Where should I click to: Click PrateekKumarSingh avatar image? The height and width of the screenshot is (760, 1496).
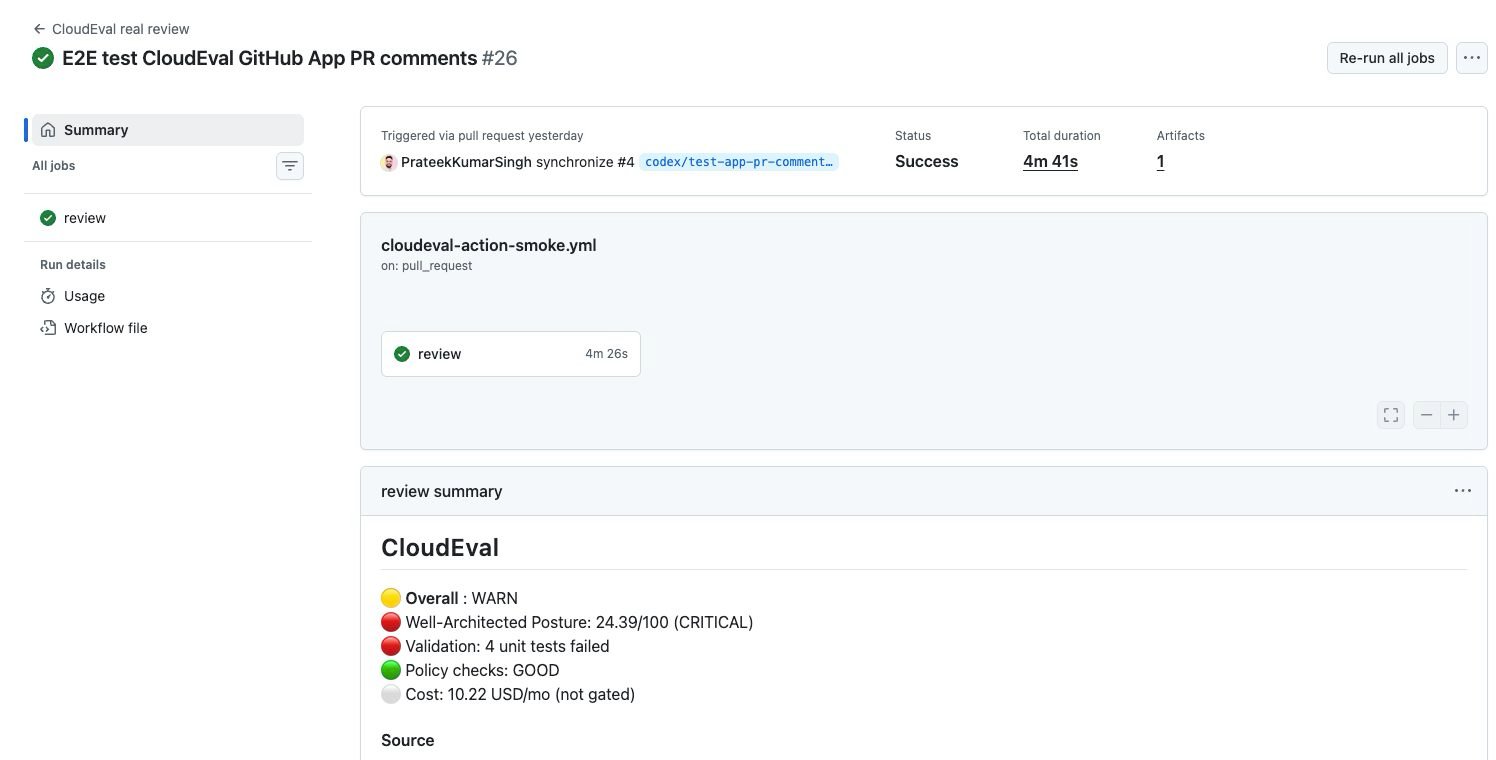click(x=389, y=162)
